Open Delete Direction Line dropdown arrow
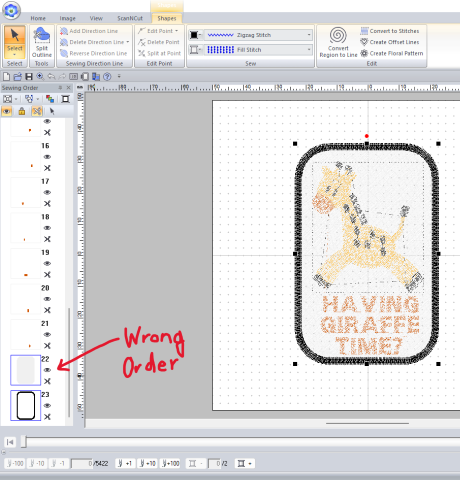The width and height of the screenshot is (460, 480). click(x=128, y=42)
